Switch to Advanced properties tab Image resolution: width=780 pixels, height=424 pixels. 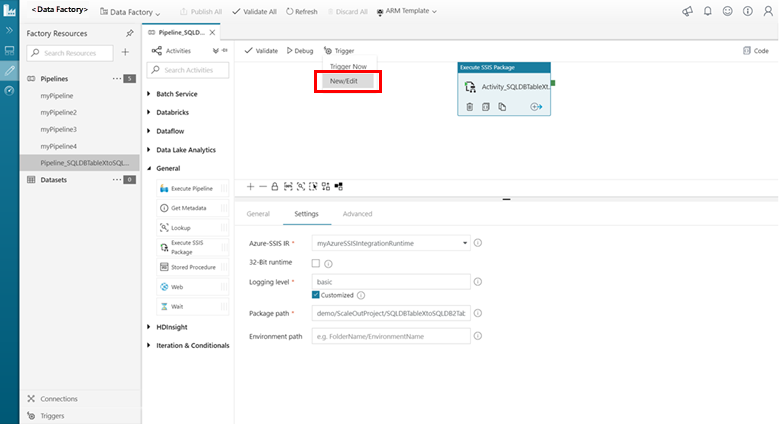tap(357, 214)
